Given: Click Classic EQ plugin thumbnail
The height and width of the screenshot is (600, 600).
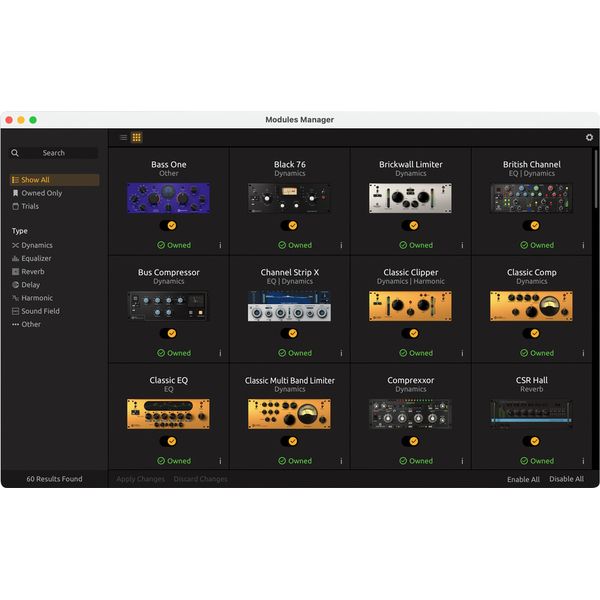Looking at the screenshot, I should tap(168, 414).
